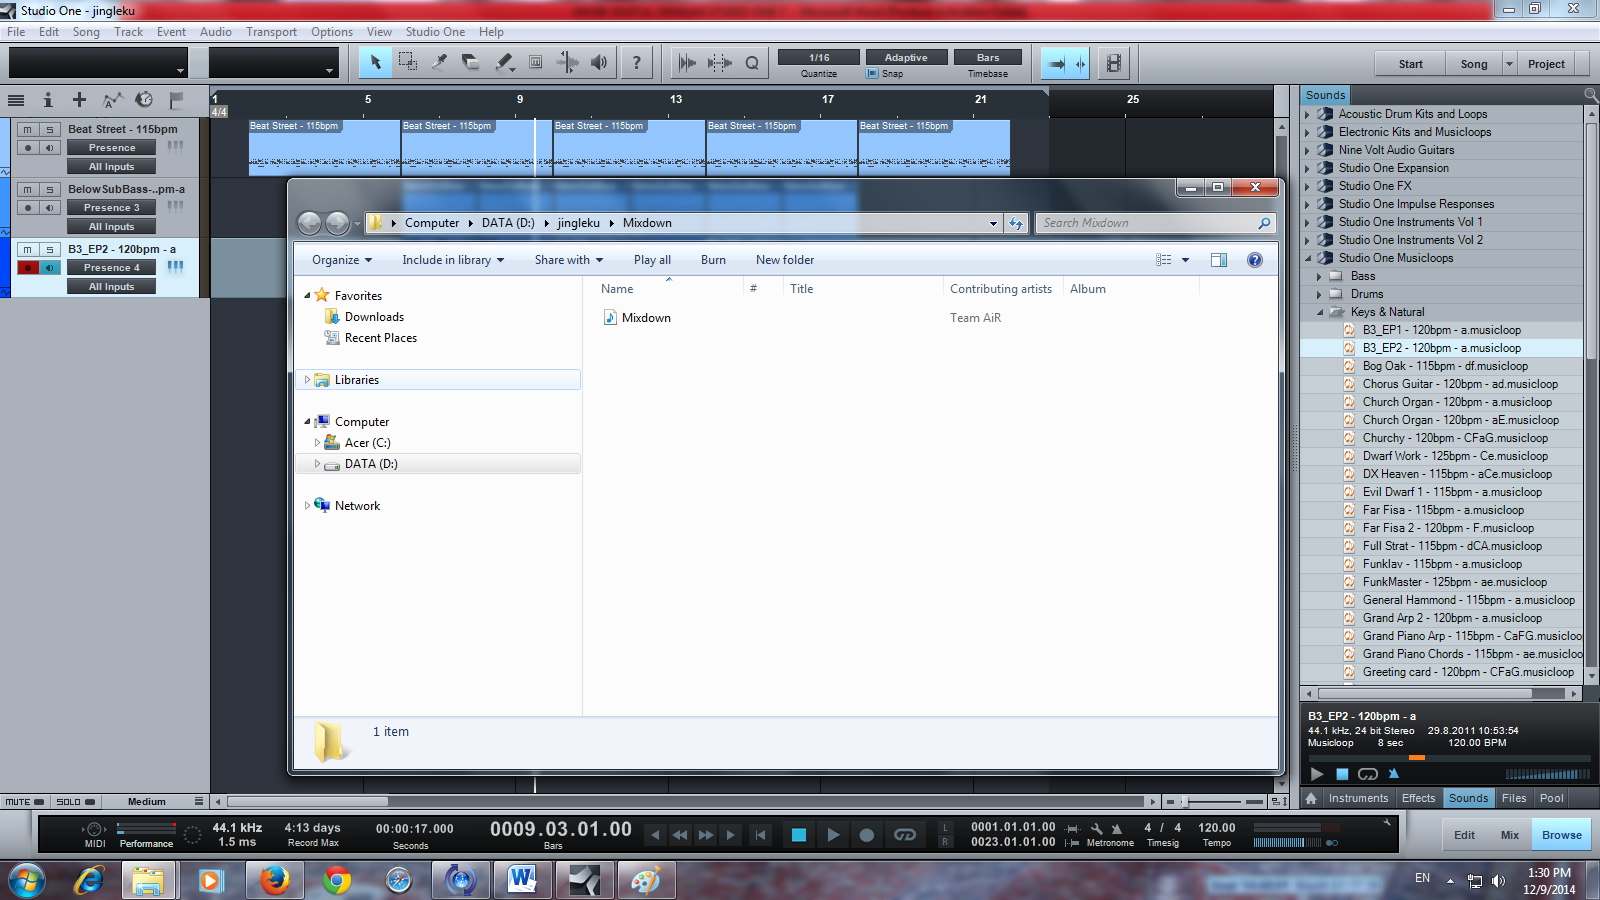Click the Add Tracks plus icon
The width and height of the screenshot is (1600, 900).
(x=79, y=100)
